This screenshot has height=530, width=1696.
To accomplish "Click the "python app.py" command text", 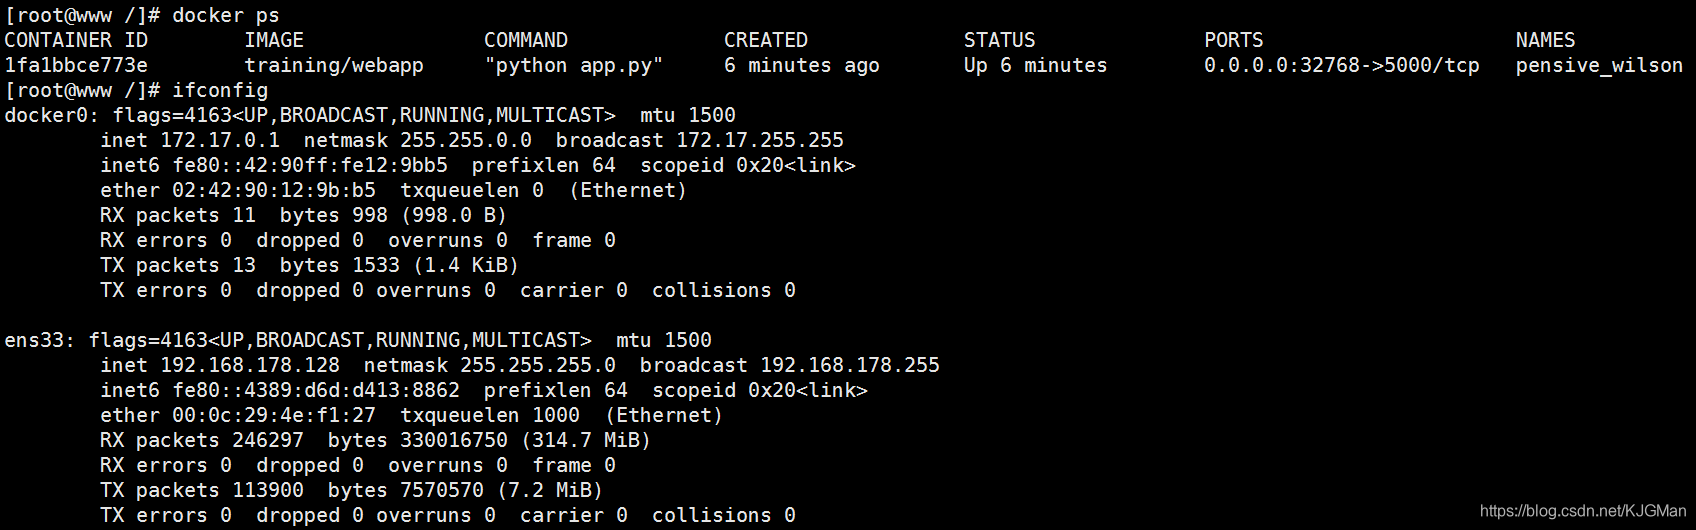I will [x=574, y=66].
